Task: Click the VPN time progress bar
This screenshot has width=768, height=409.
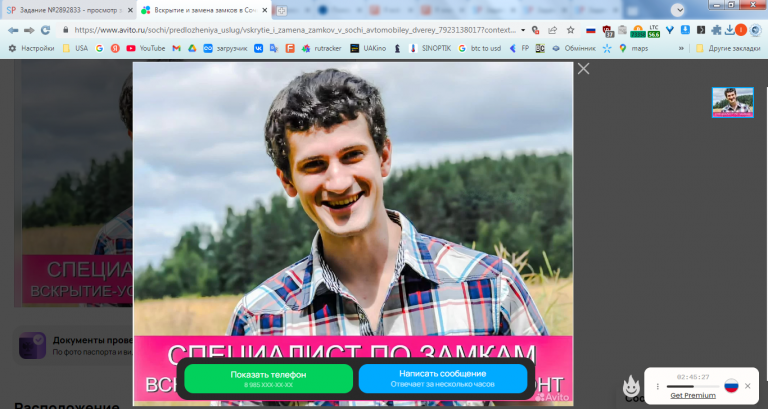Action: (693, 386)
